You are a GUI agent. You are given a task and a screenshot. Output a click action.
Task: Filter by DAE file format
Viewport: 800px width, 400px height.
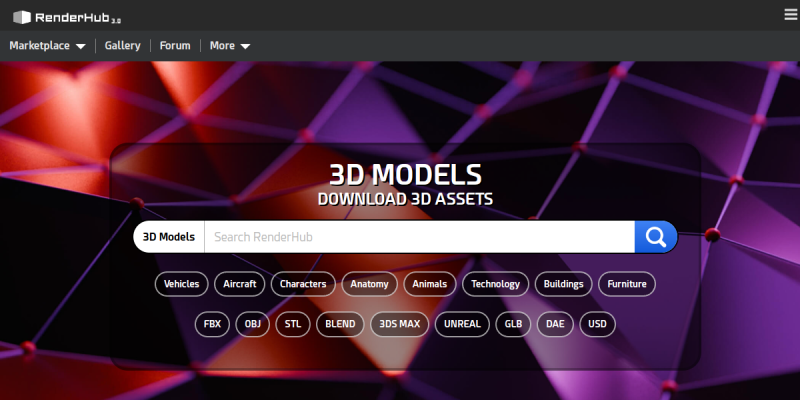pos(555,324)
